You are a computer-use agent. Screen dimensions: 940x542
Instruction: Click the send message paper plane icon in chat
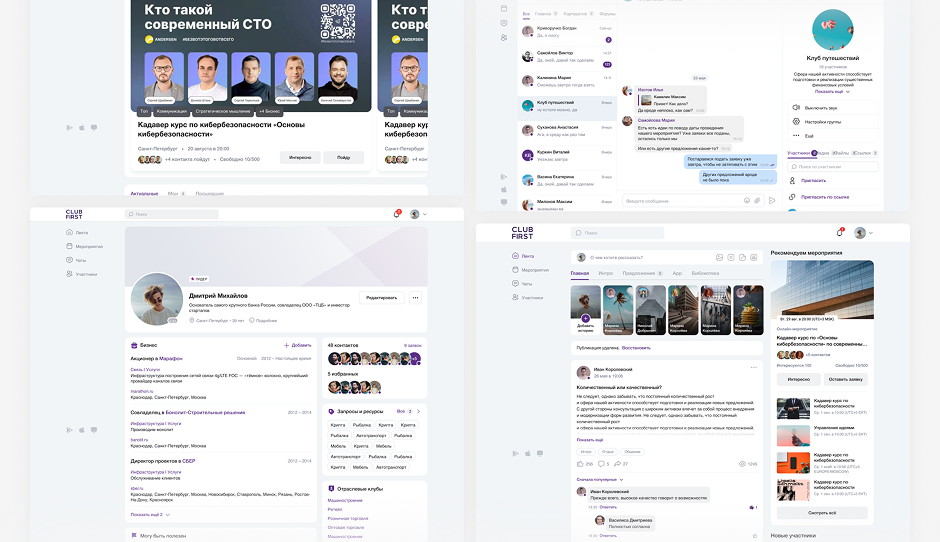tap(771, 201)
